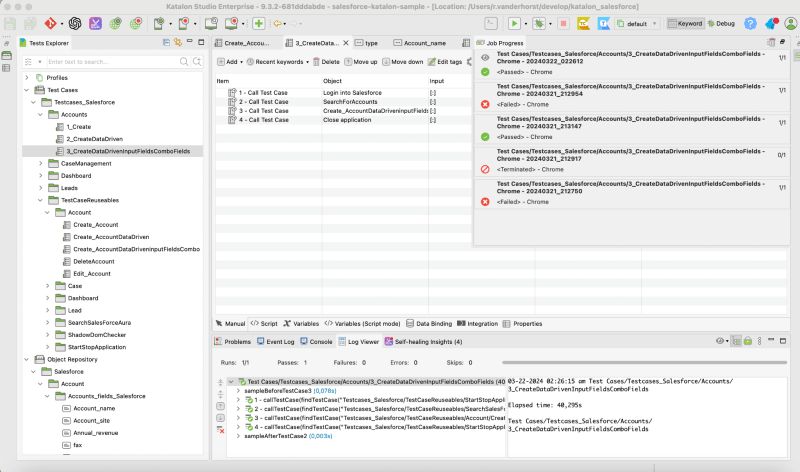This screenshot has height=472, width=800.
Task: Click the Debug bug run icon
Action: coord(539,23)
